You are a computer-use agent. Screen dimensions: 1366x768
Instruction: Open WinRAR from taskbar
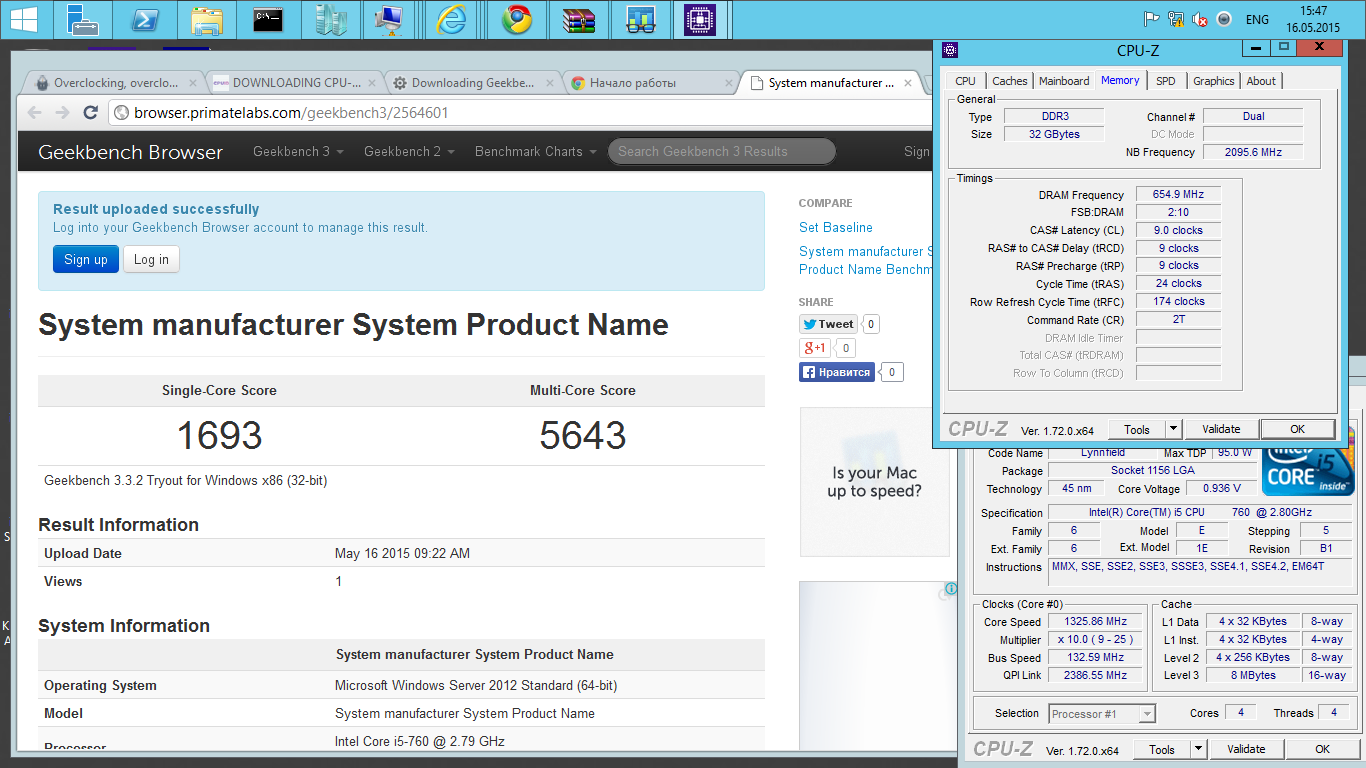(578, 19)
